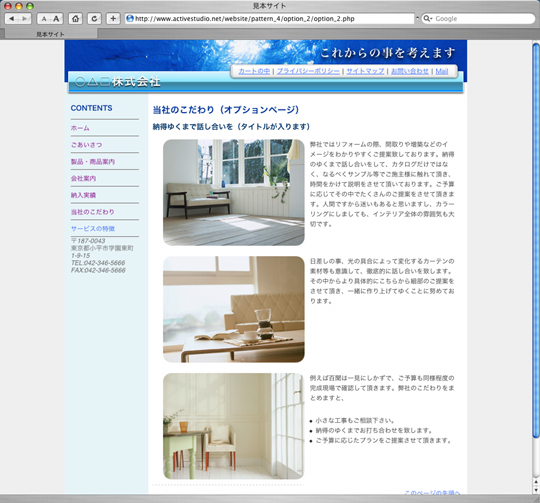The width and height of the screenshot is (540, 503).
Task: Add bookmark with the plus button
Action: click(x=113, y=19)
